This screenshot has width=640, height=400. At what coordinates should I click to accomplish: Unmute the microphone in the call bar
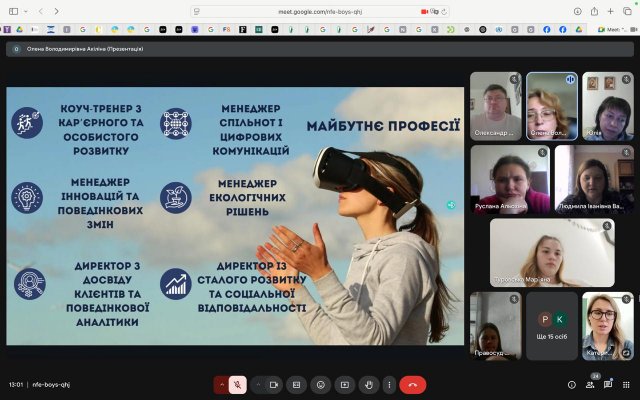tap(238, 384)
